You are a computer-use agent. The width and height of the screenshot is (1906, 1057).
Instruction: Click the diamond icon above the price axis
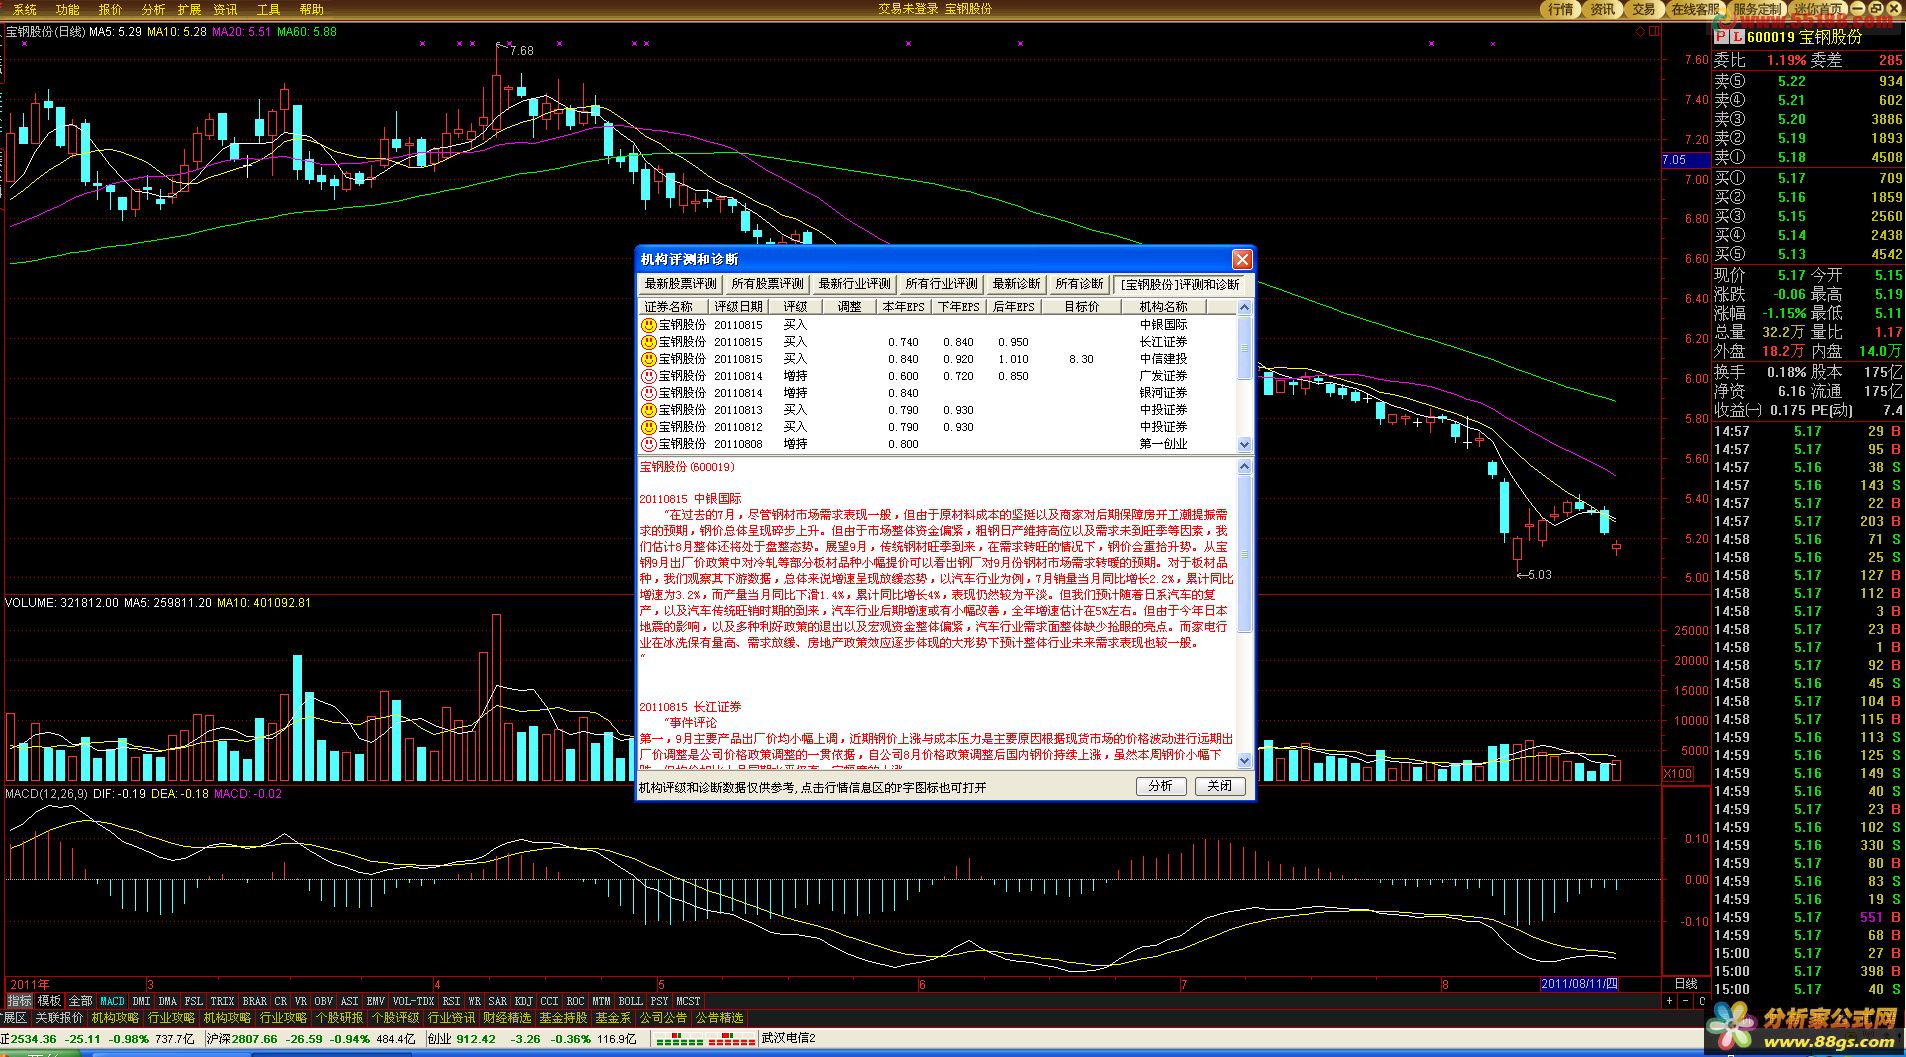1640,32
